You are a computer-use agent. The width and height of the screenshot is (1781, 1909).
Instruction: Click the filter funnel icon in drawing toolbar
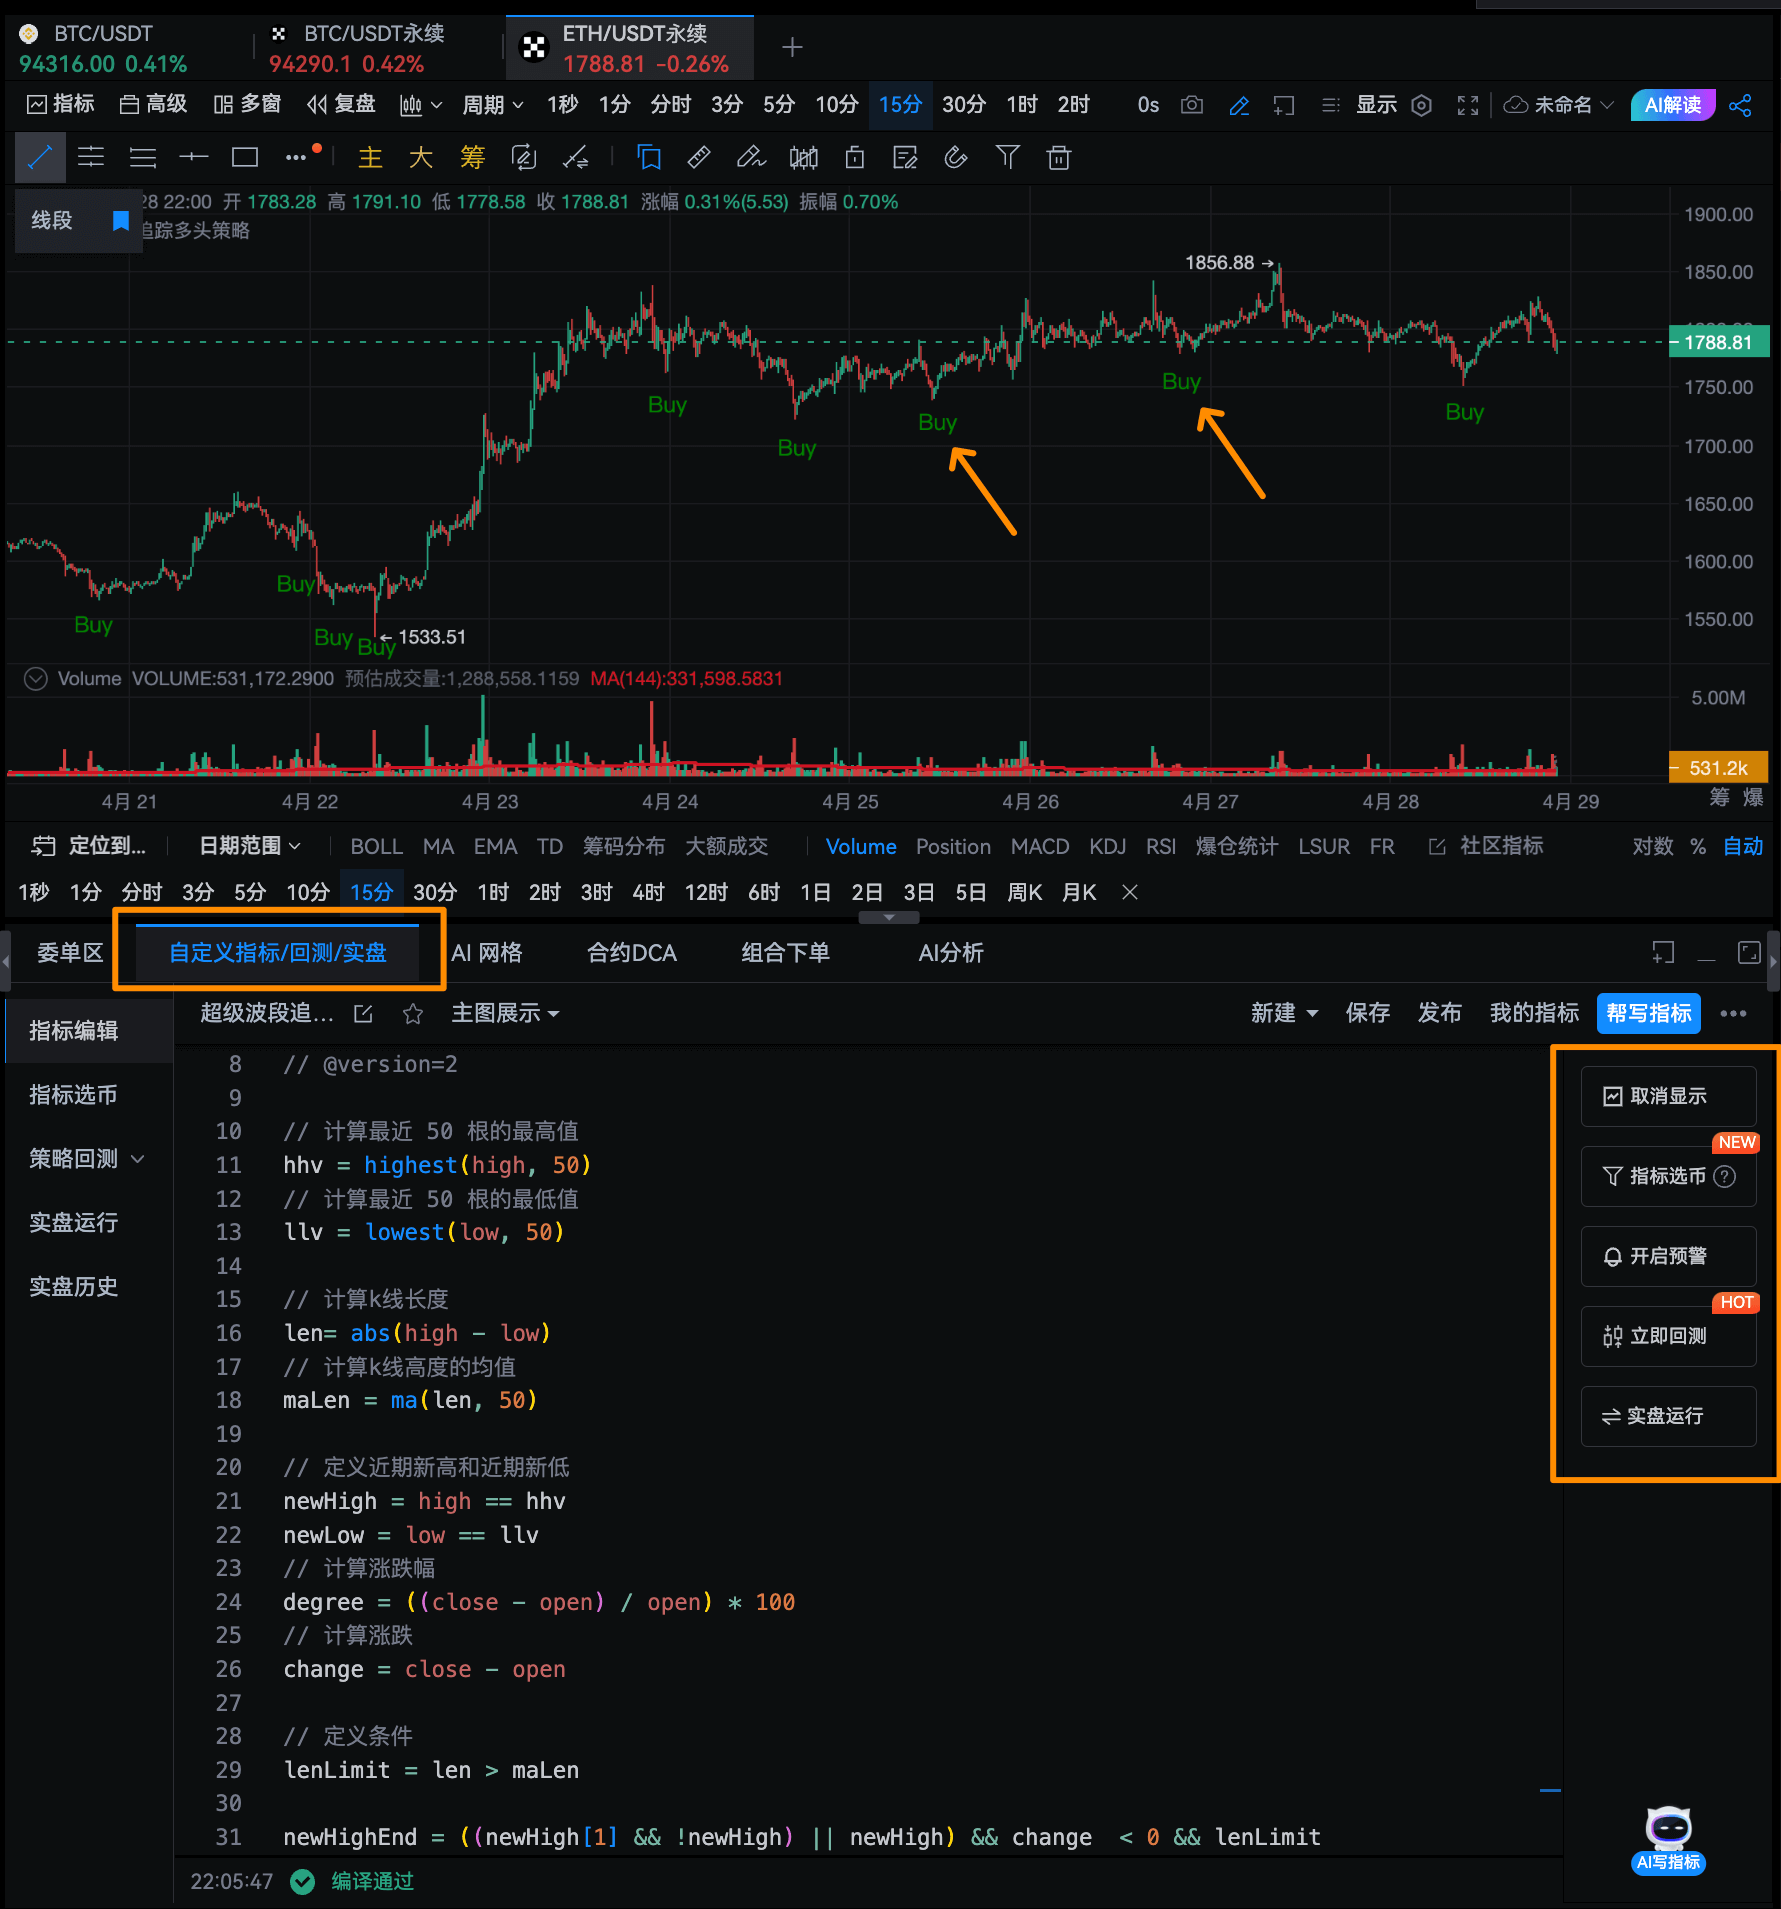(x=1007, y=158)
